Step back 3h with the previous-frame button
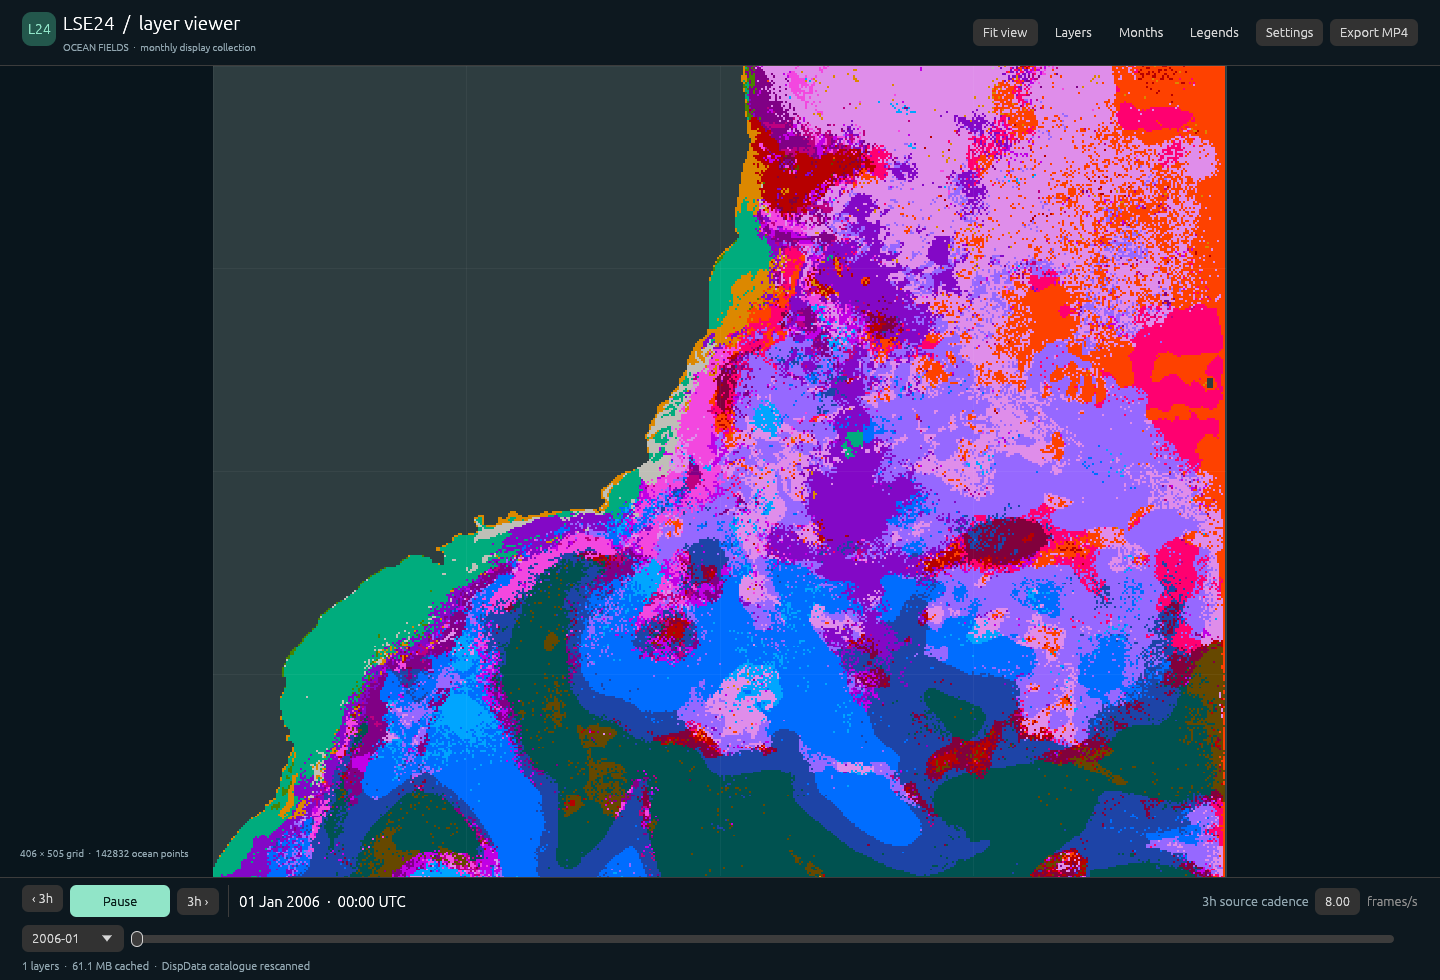This screenshot has height=980, width=1440. tap(43, 899)
